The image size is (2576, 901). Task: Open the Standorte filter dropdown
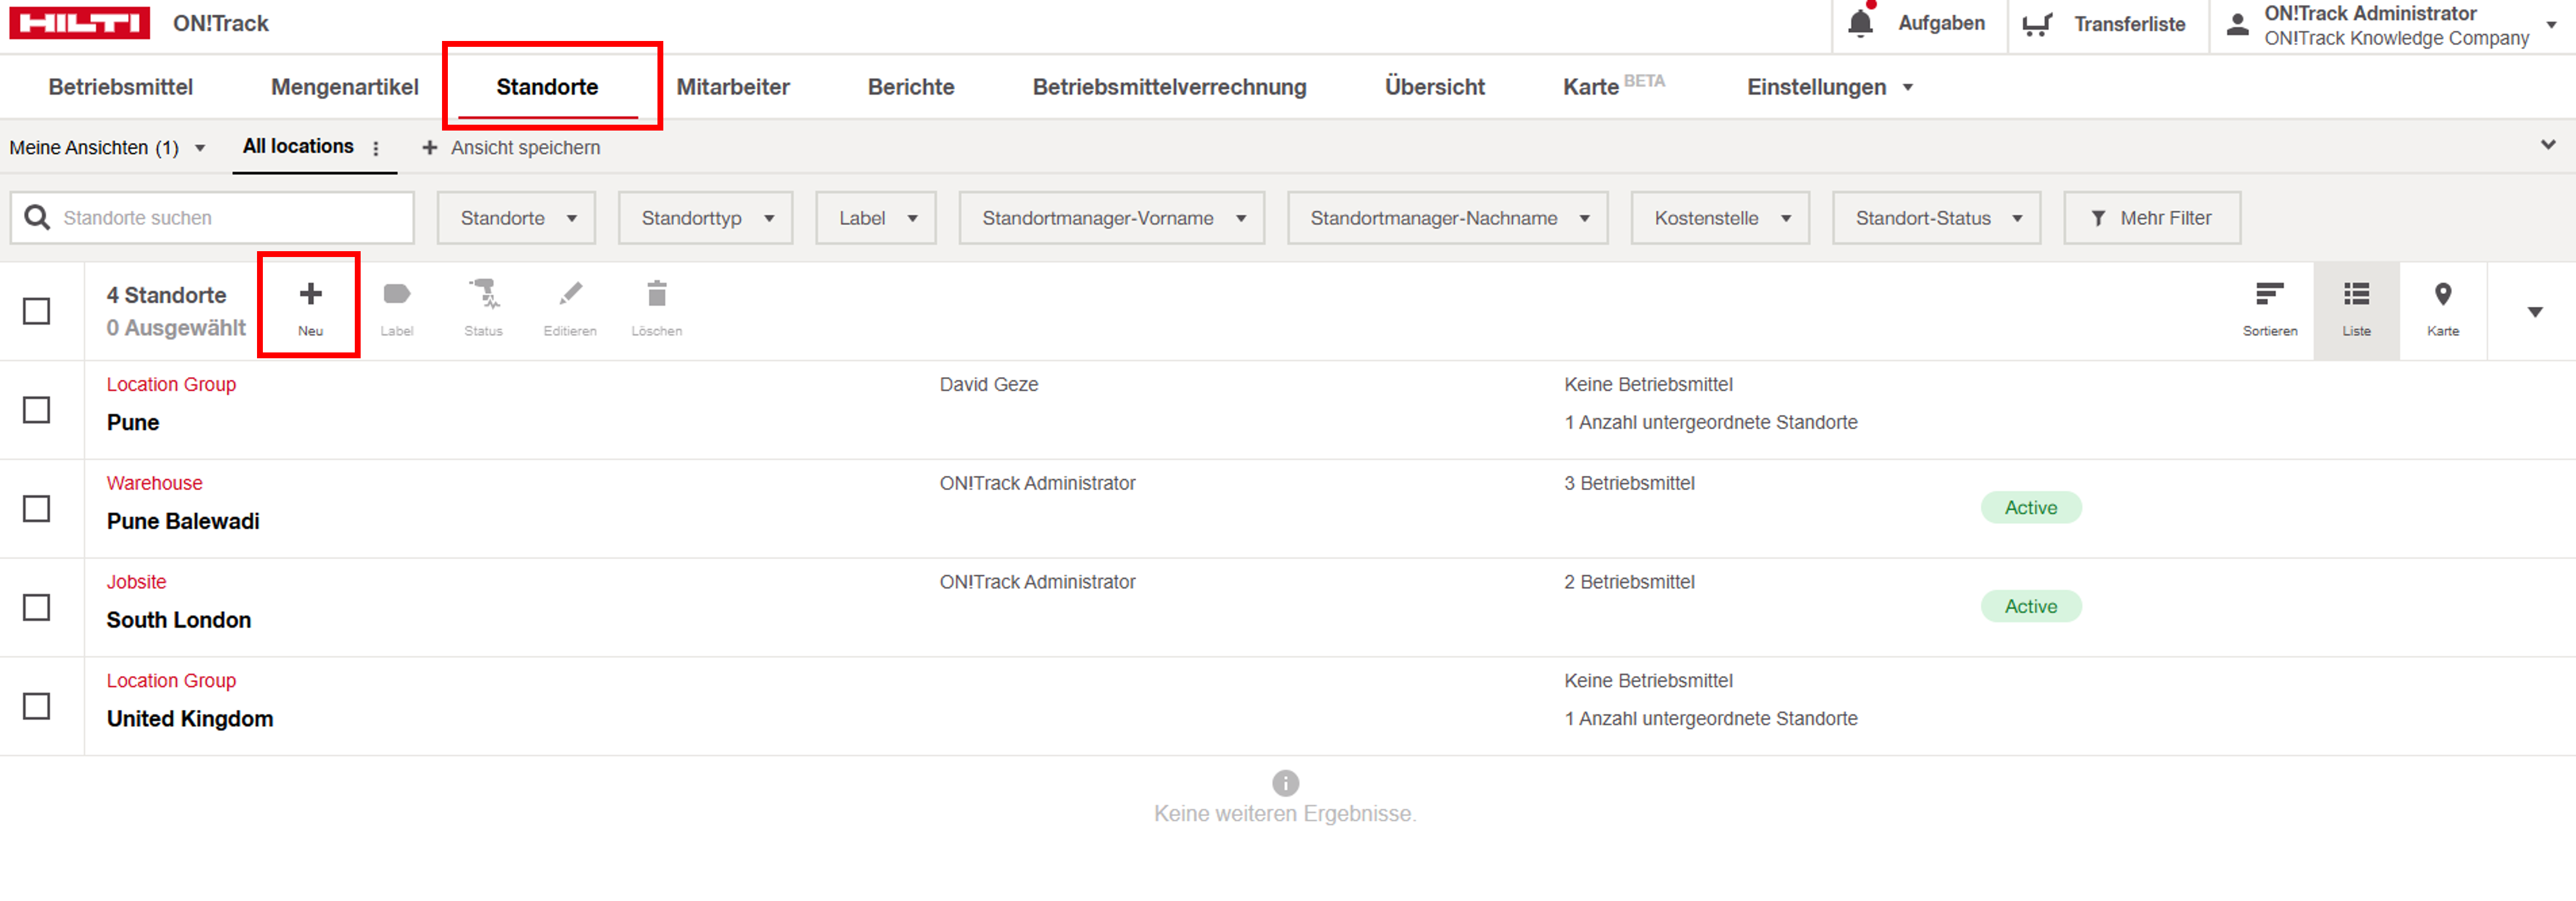coord(516,218)
